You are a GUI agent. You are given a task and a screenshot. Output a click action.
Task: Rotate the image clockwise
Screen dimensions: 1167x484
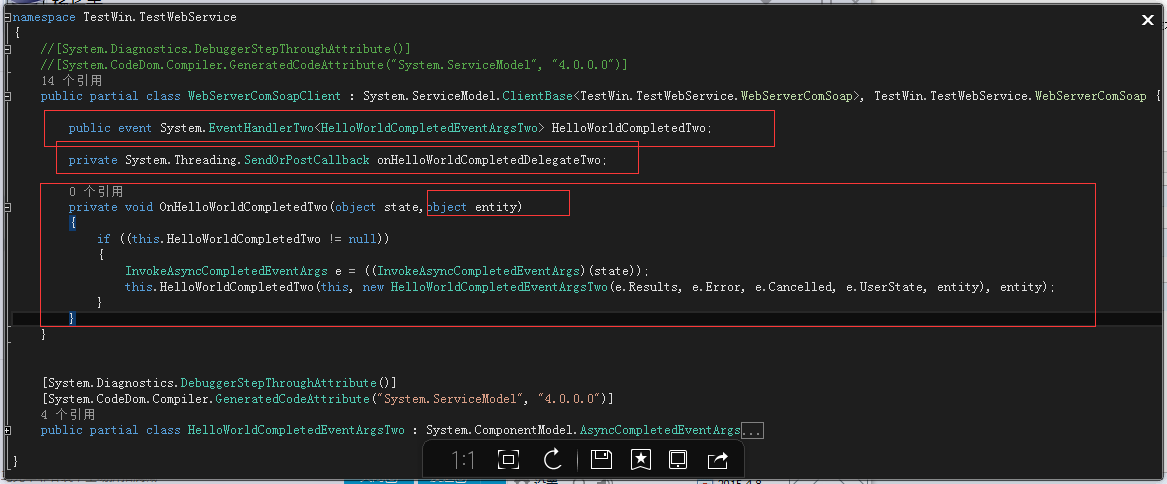pyautogui.click(x=552, y=460)
